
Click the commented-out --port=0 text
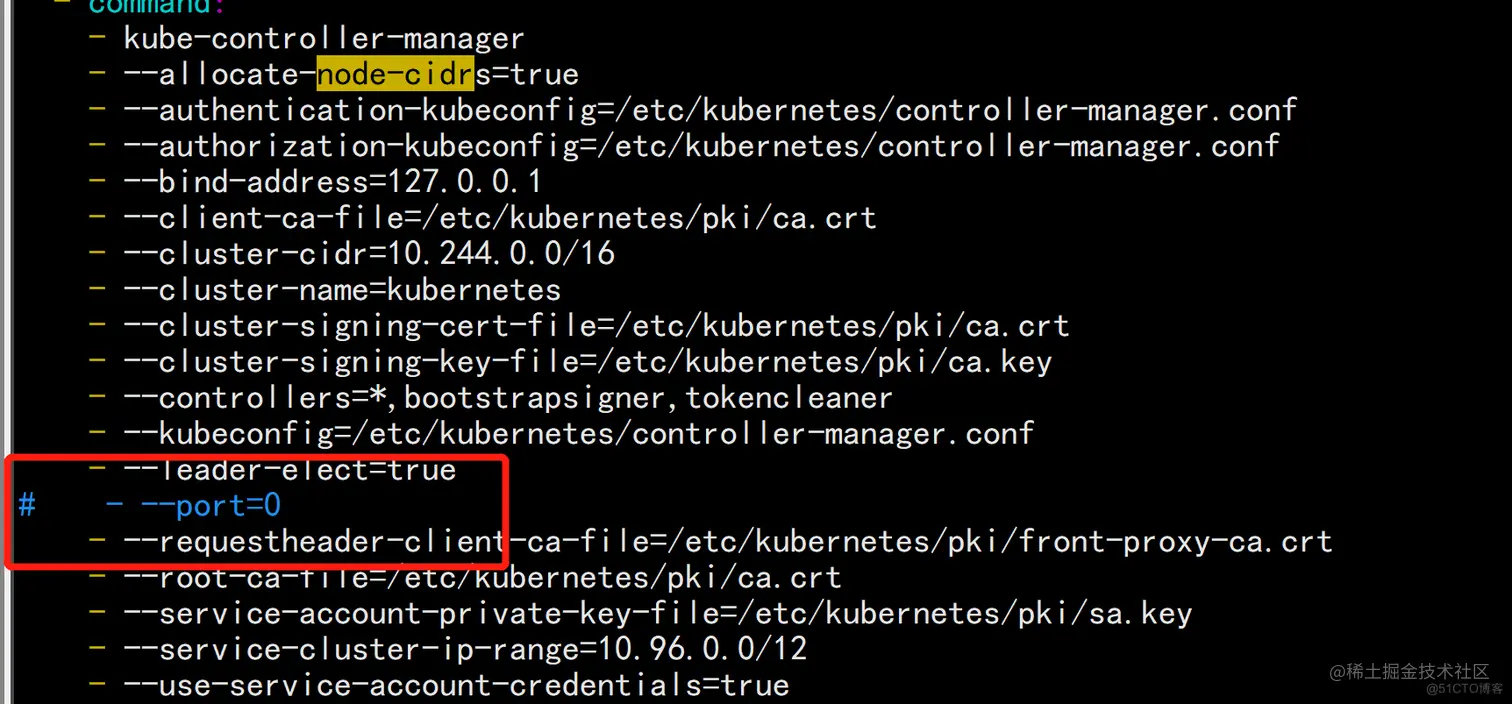(x=210, y=506)
